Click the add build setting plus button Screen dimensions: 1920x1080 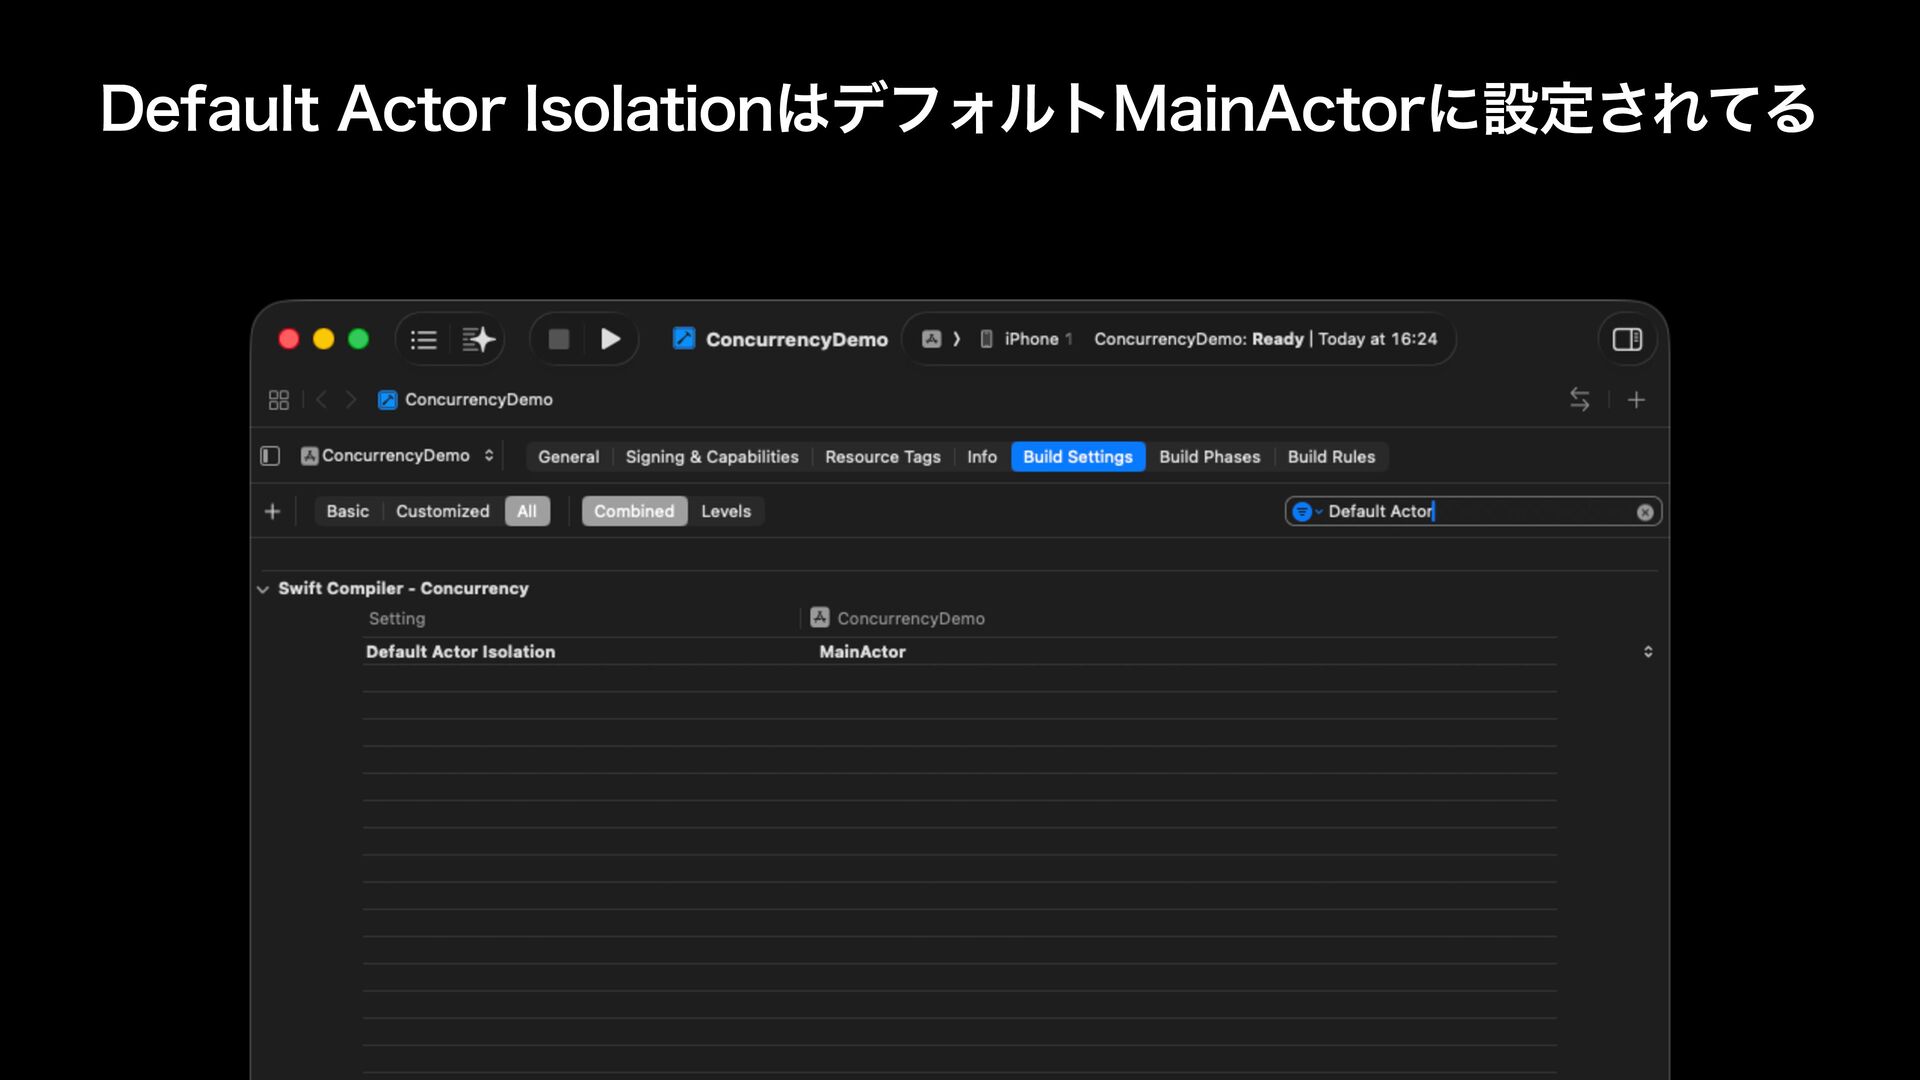coord(272,512)
